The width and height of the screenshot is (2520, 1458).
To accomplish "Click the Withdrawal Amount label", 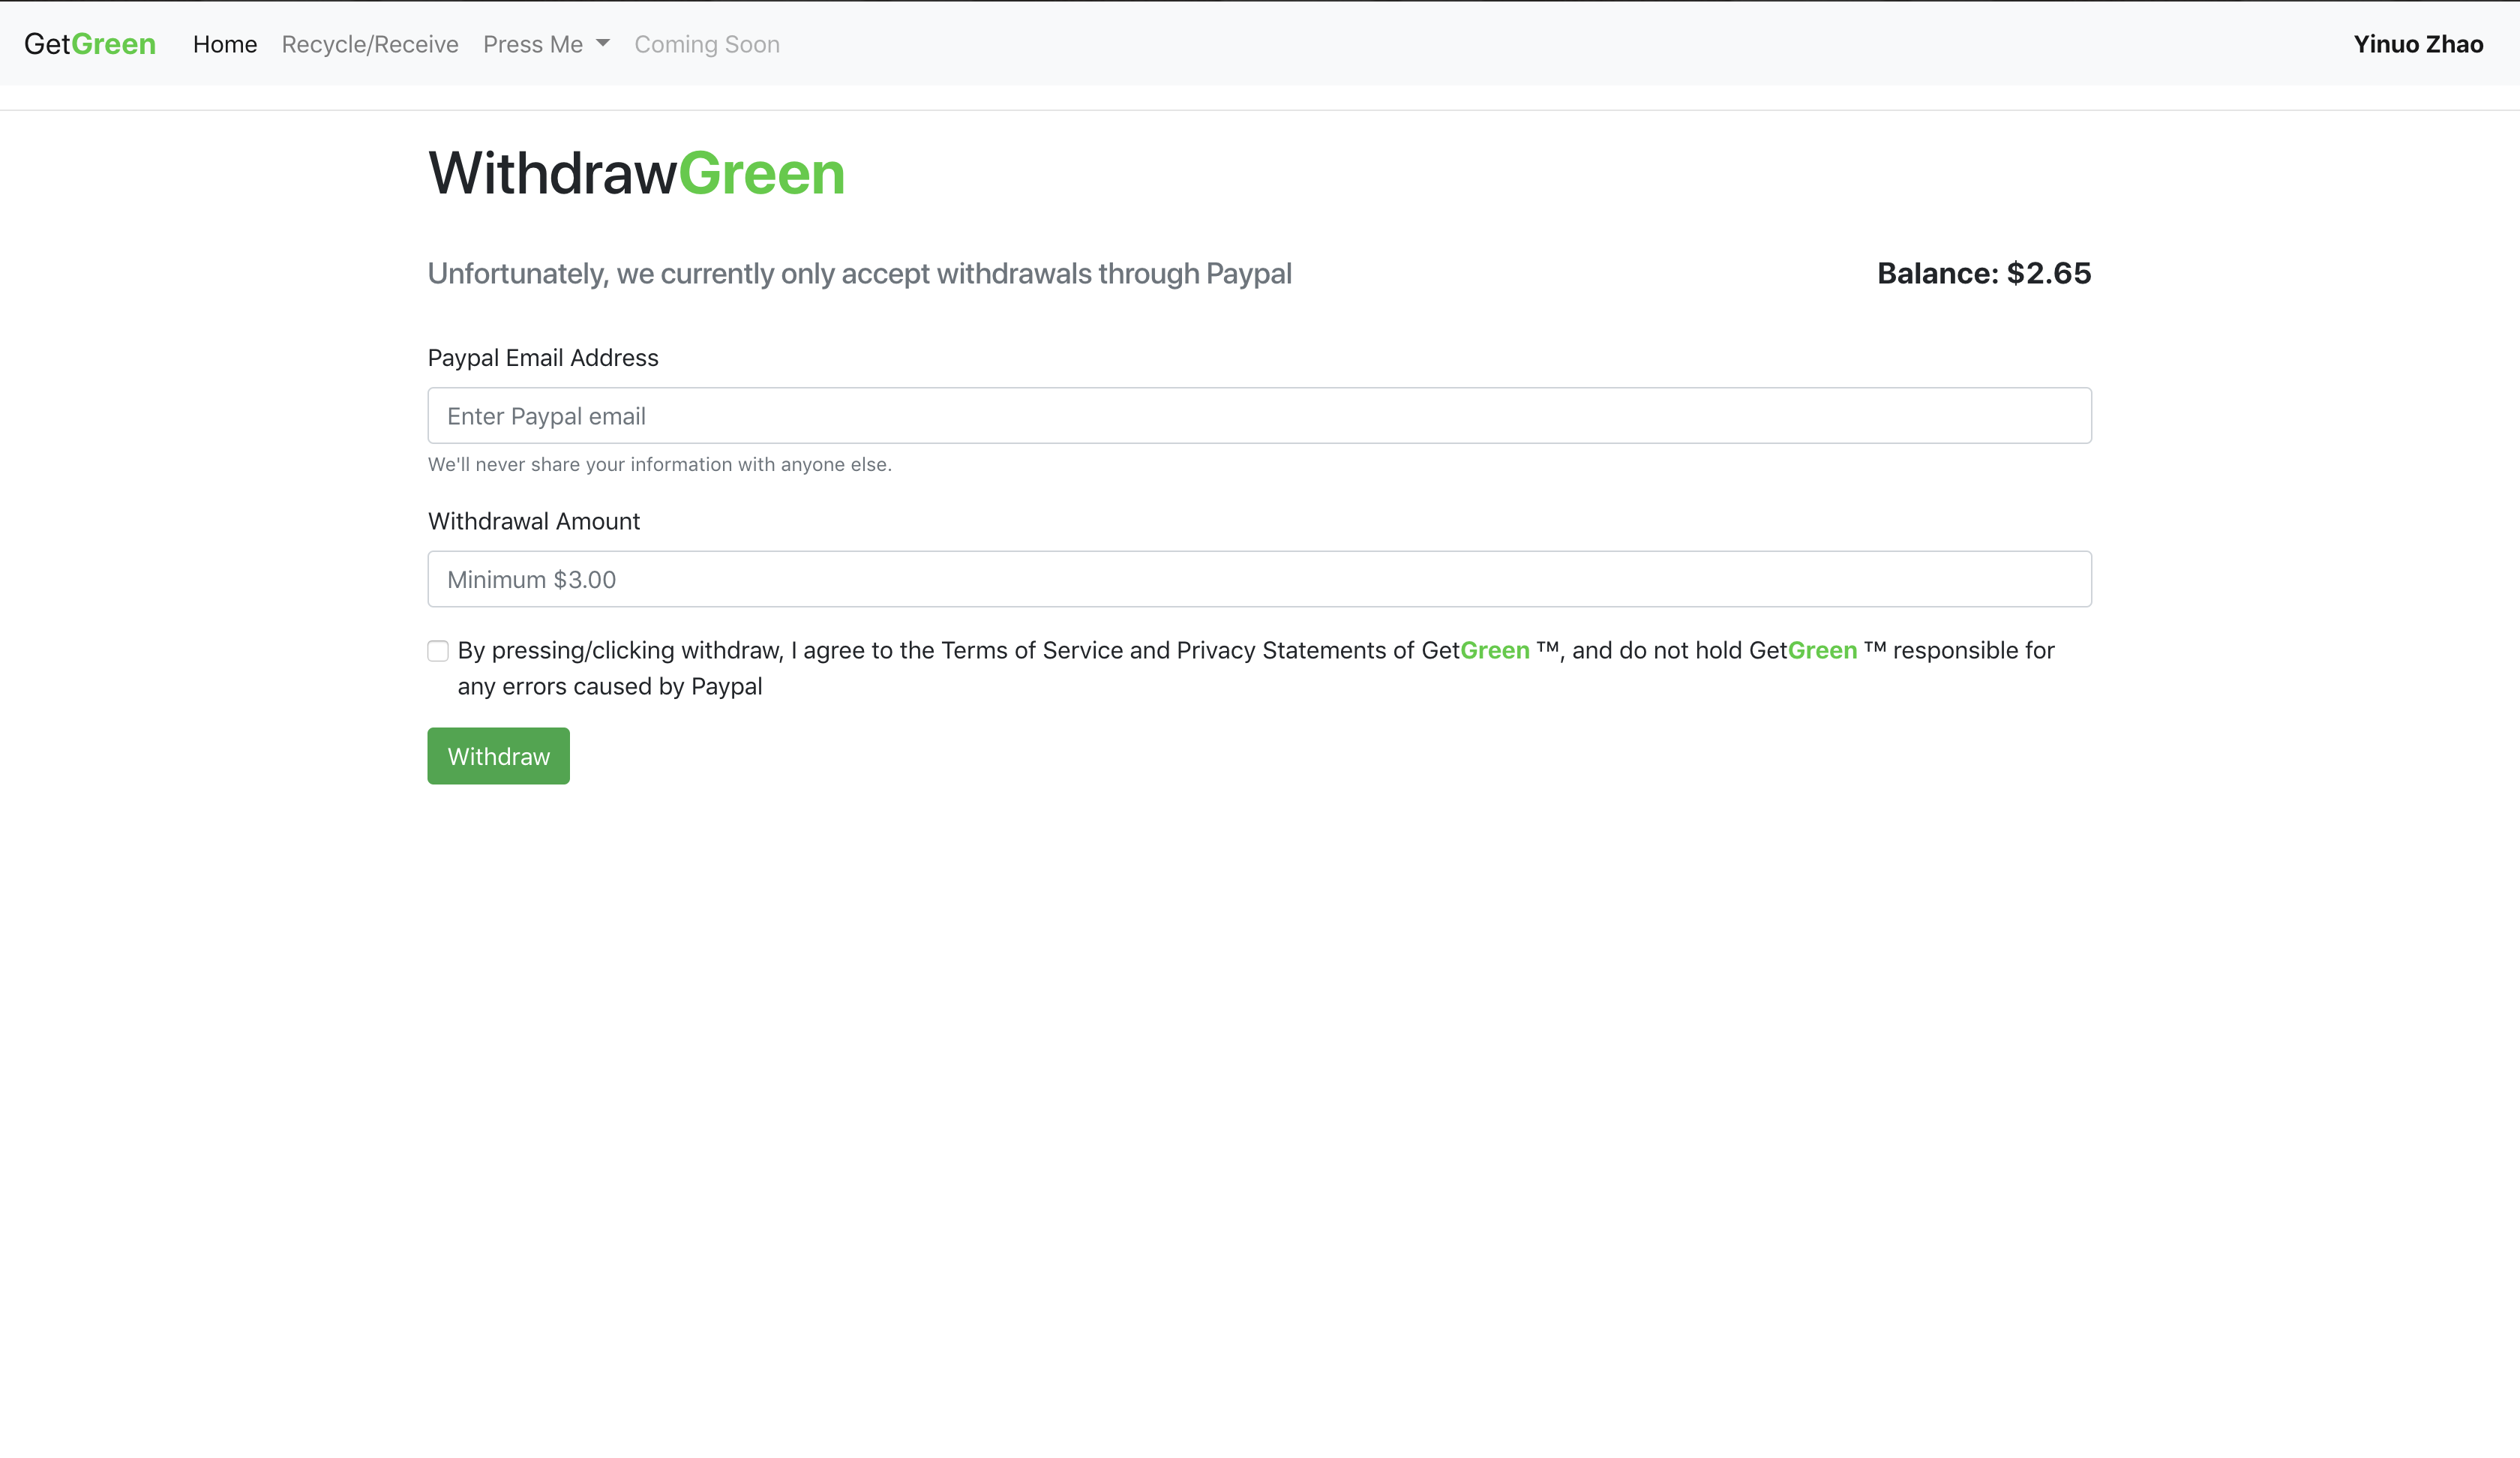I will [x=534, y=521].
